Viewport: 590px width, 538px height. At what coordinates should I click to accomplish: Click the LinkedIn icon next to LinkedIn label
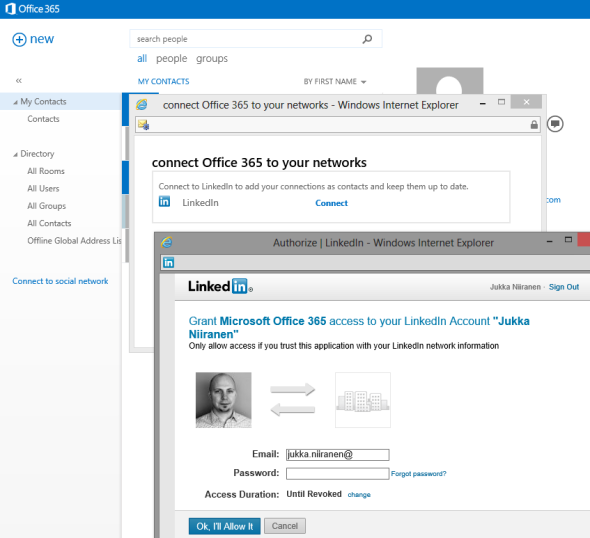(164, 202)
